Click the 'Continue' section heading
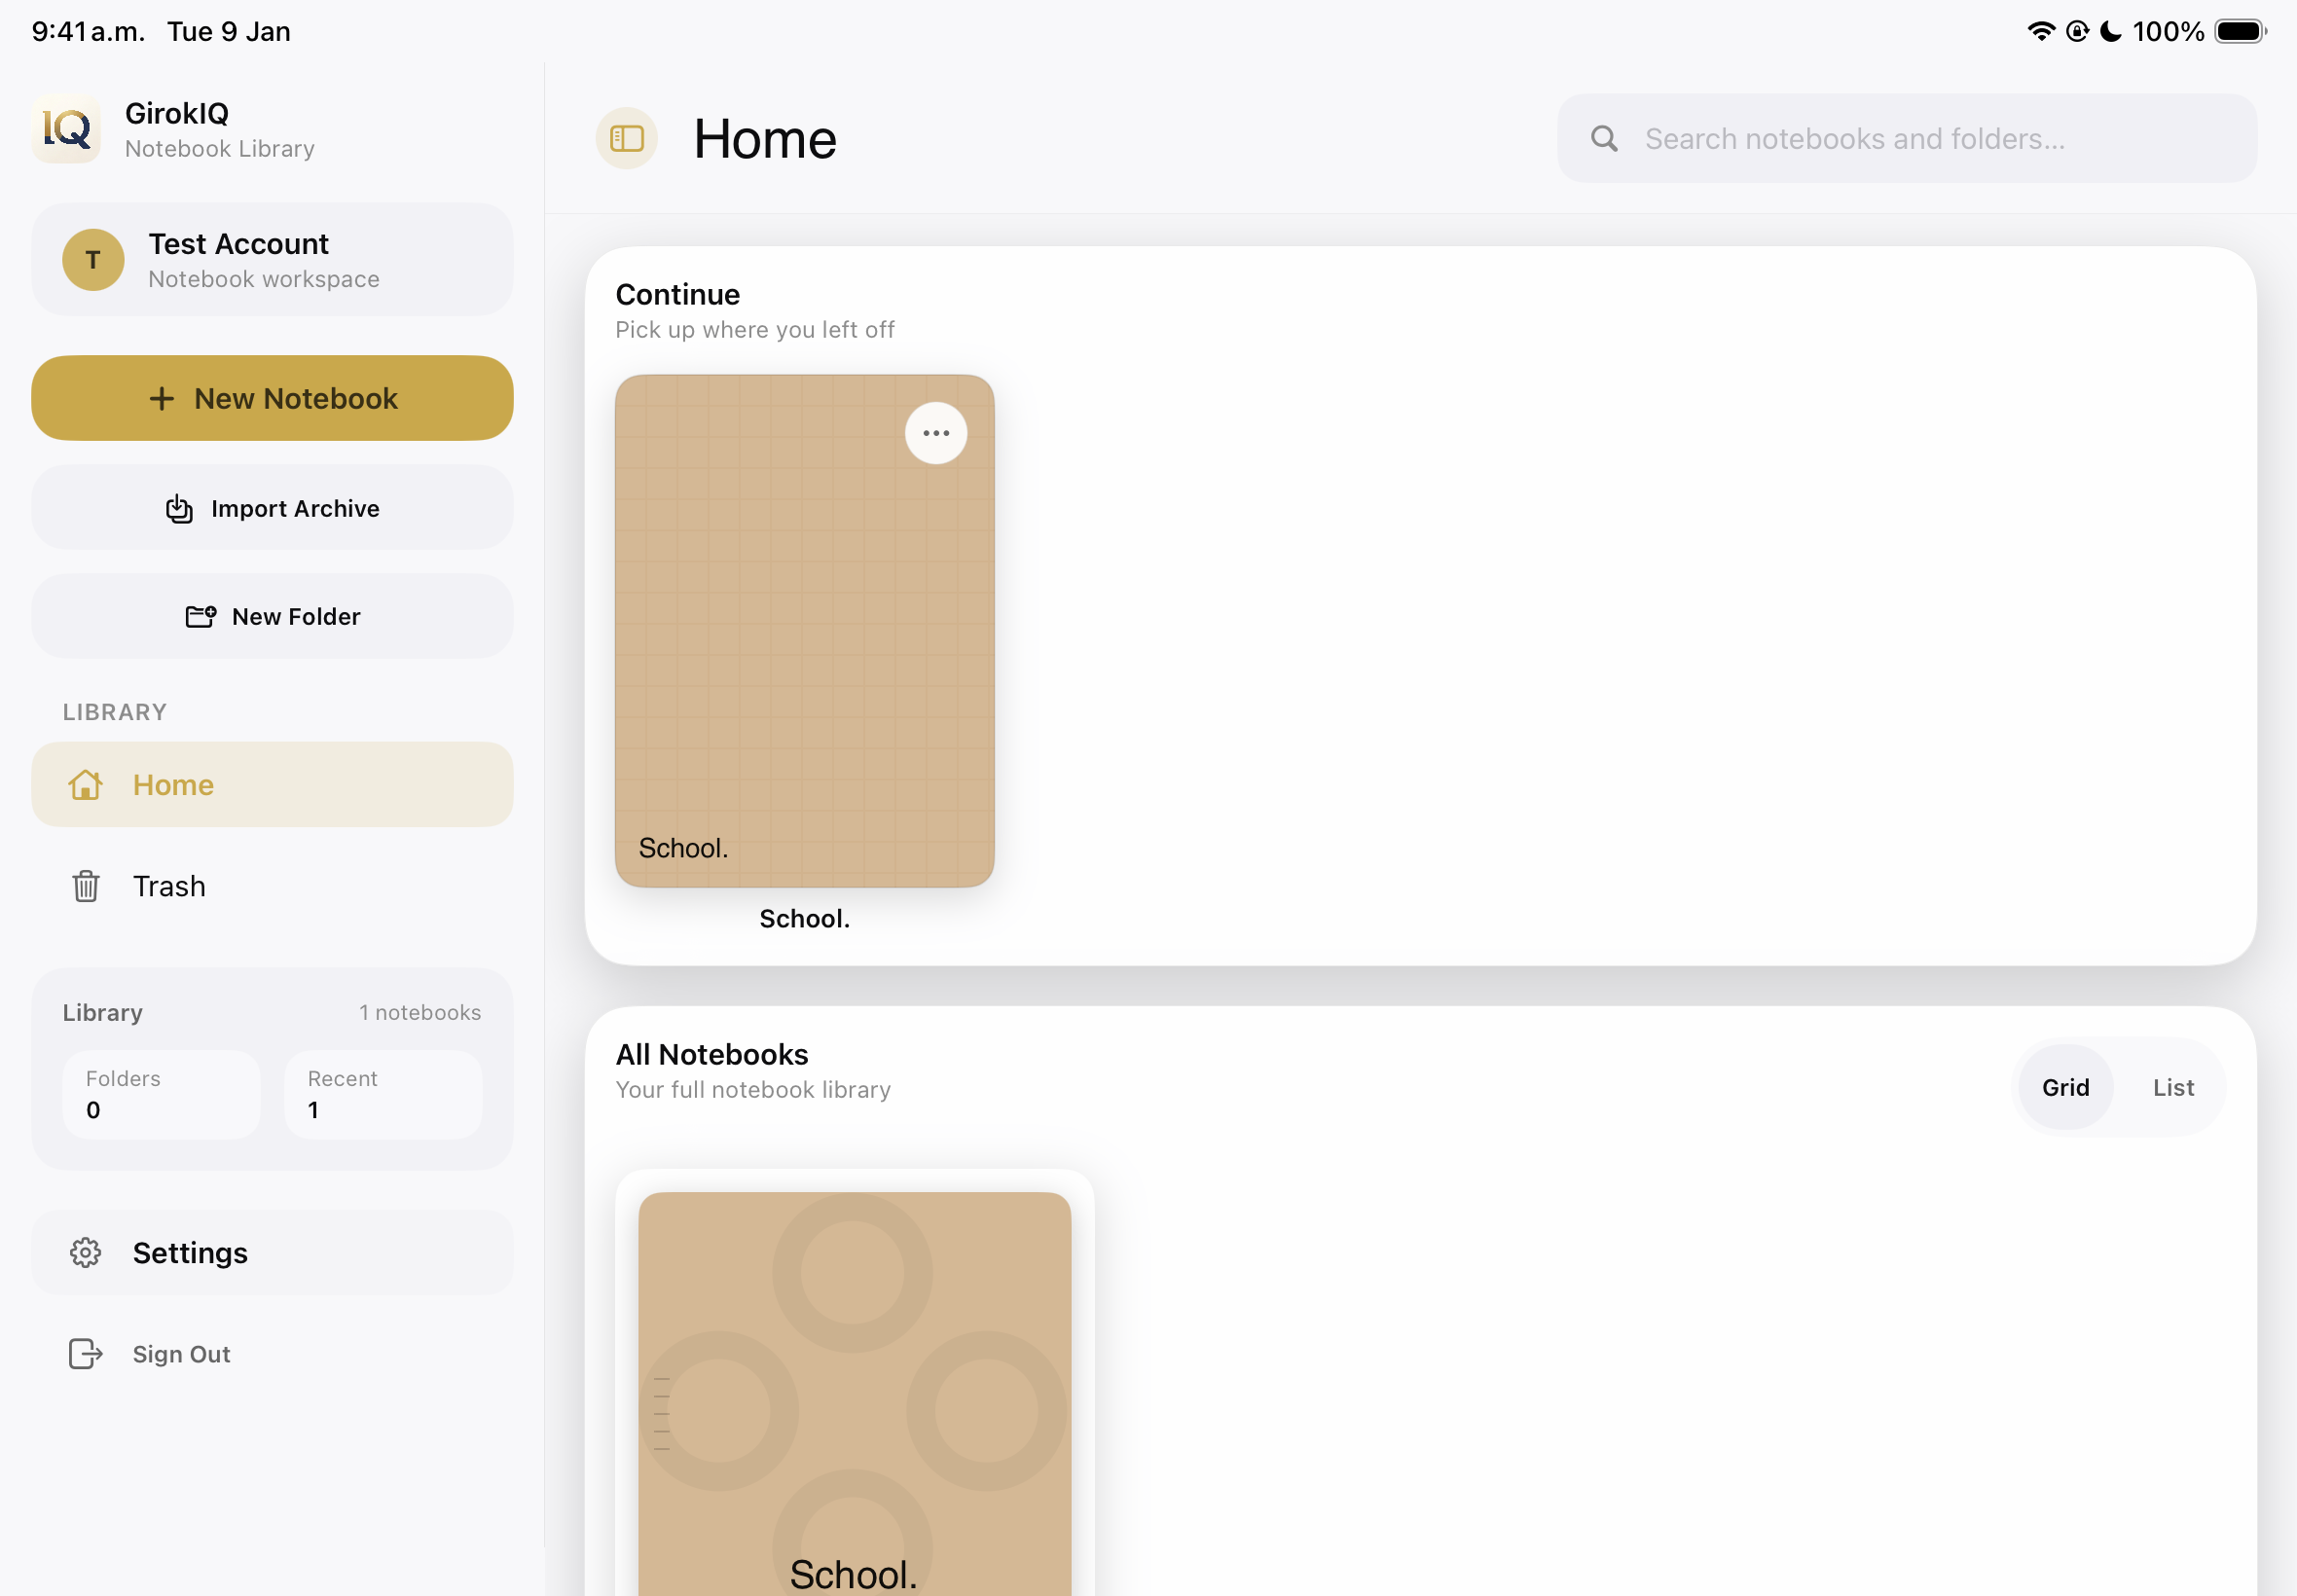The height and width of the screenshot is (1596, 2297). pyautogui.click(x=677, y=295)
